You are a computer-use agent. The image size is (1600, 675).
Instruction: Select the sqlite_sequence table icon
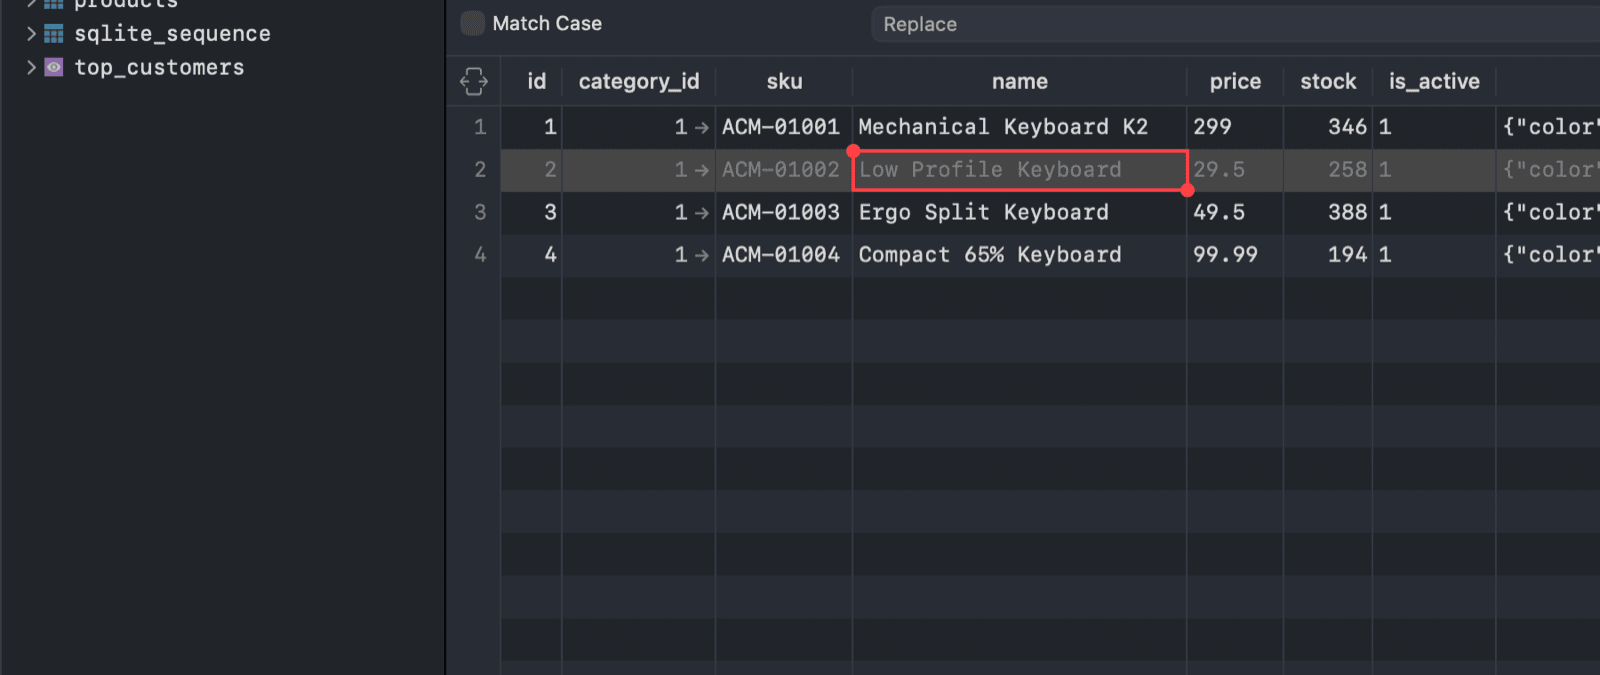pos(54,34)
